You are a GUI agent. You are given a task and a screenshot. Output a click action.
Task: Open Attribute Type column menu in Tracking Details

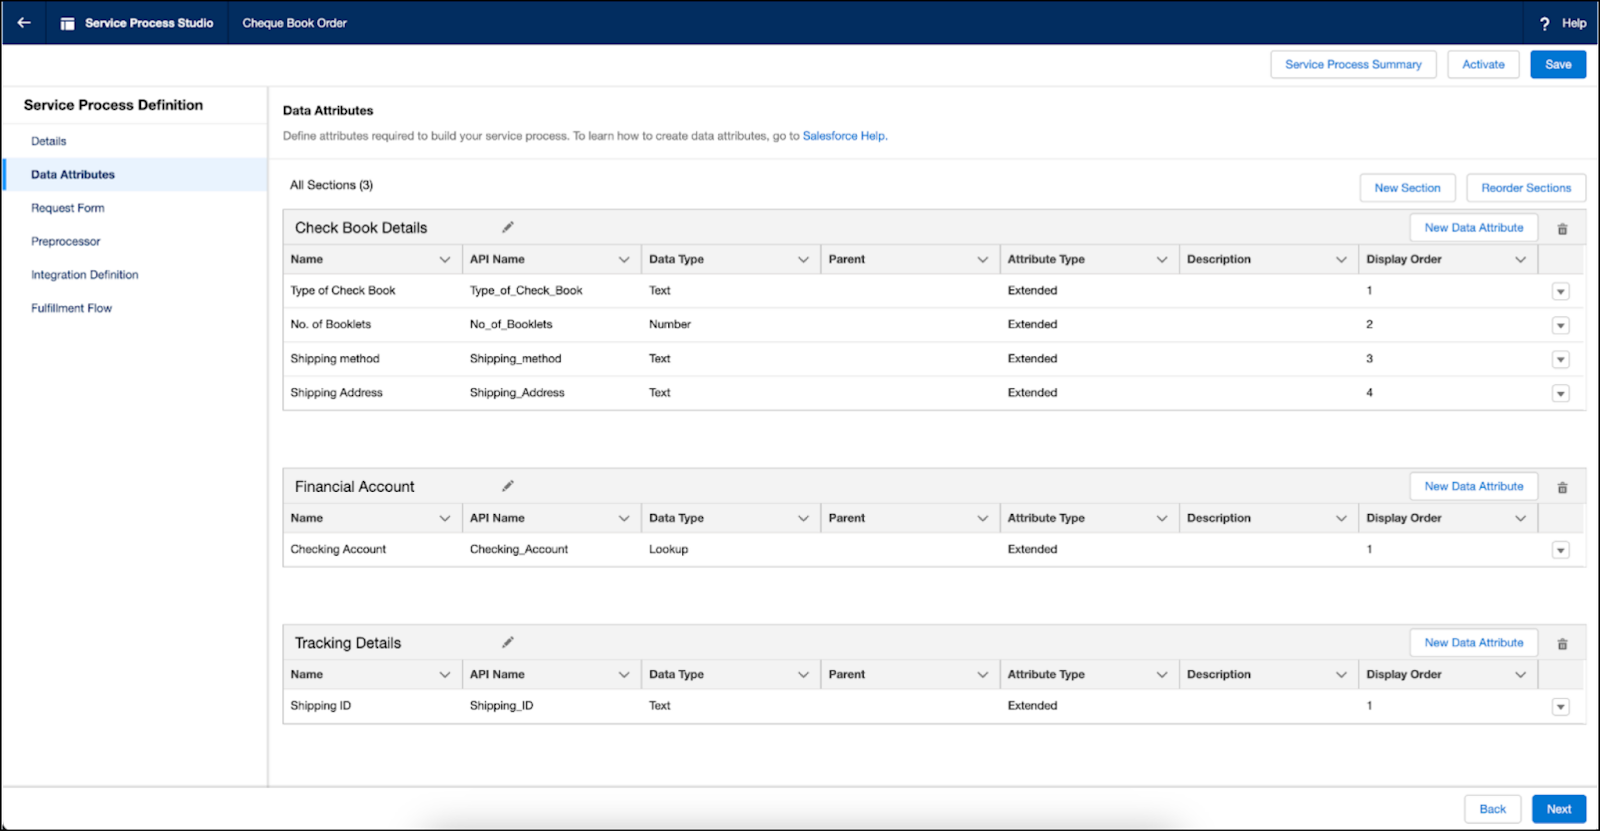coord(1162,675)
